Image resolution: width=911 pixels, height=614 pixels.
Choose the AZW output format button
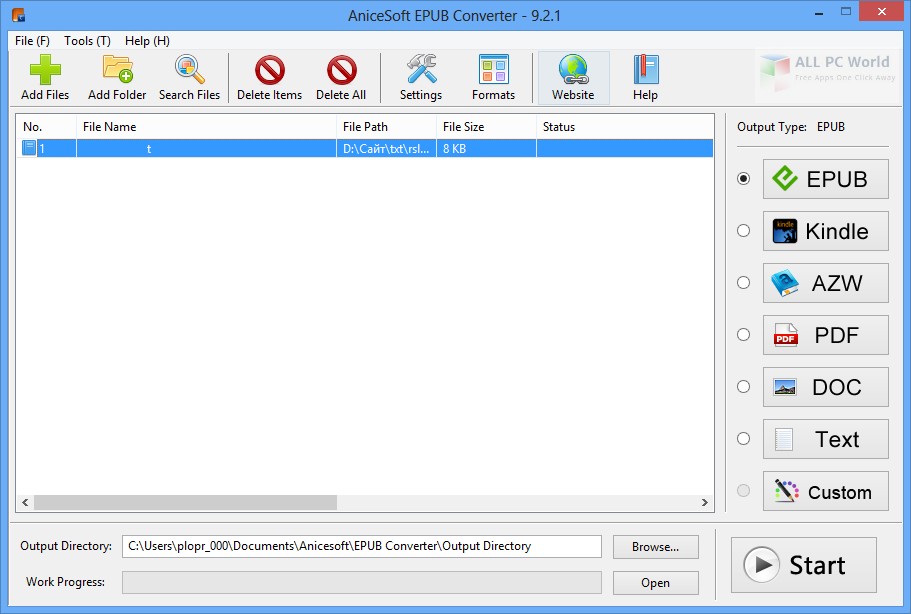click(x=826, y=283)
